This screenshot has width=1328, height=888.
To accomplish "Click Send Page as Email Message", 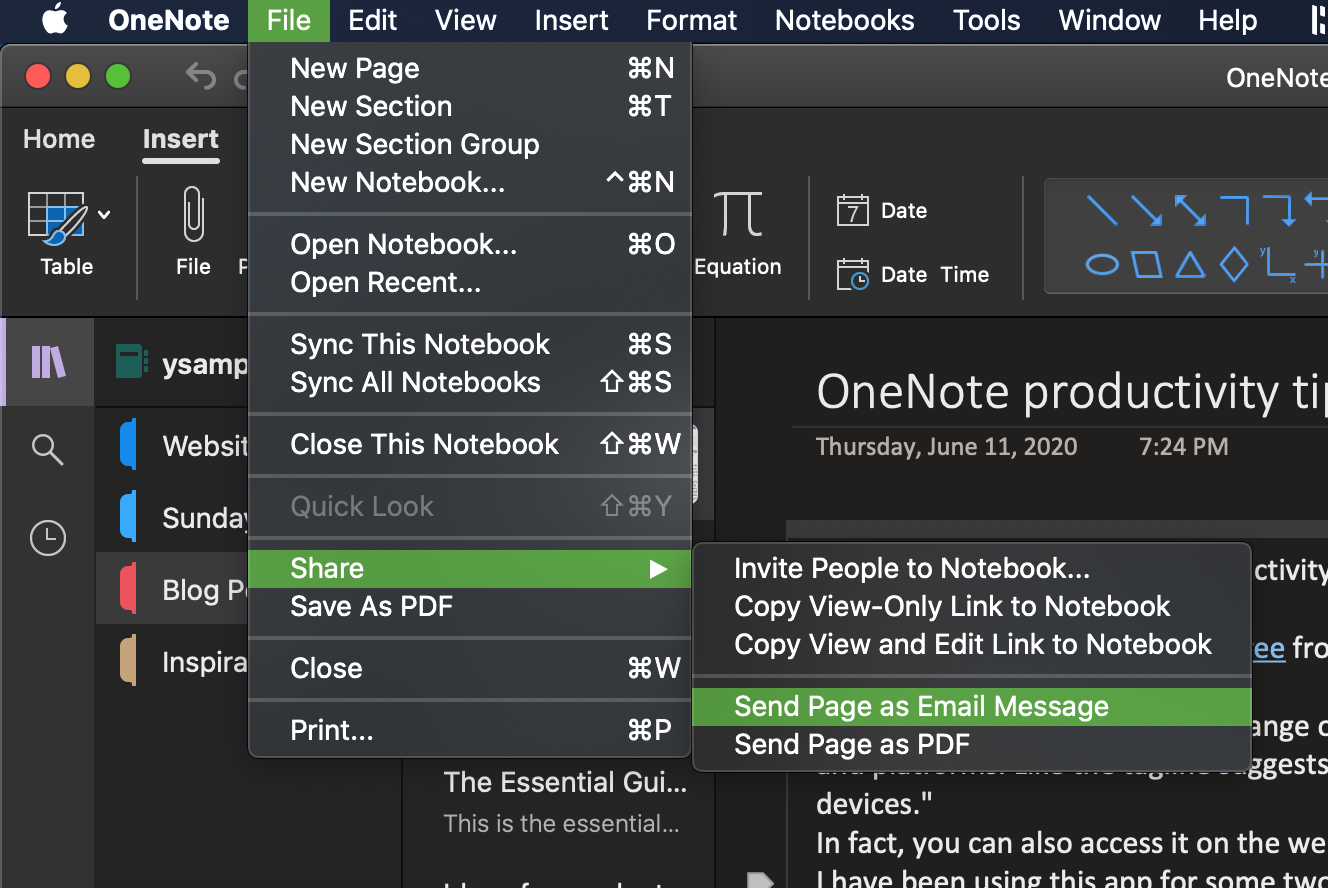I will 971,706.
